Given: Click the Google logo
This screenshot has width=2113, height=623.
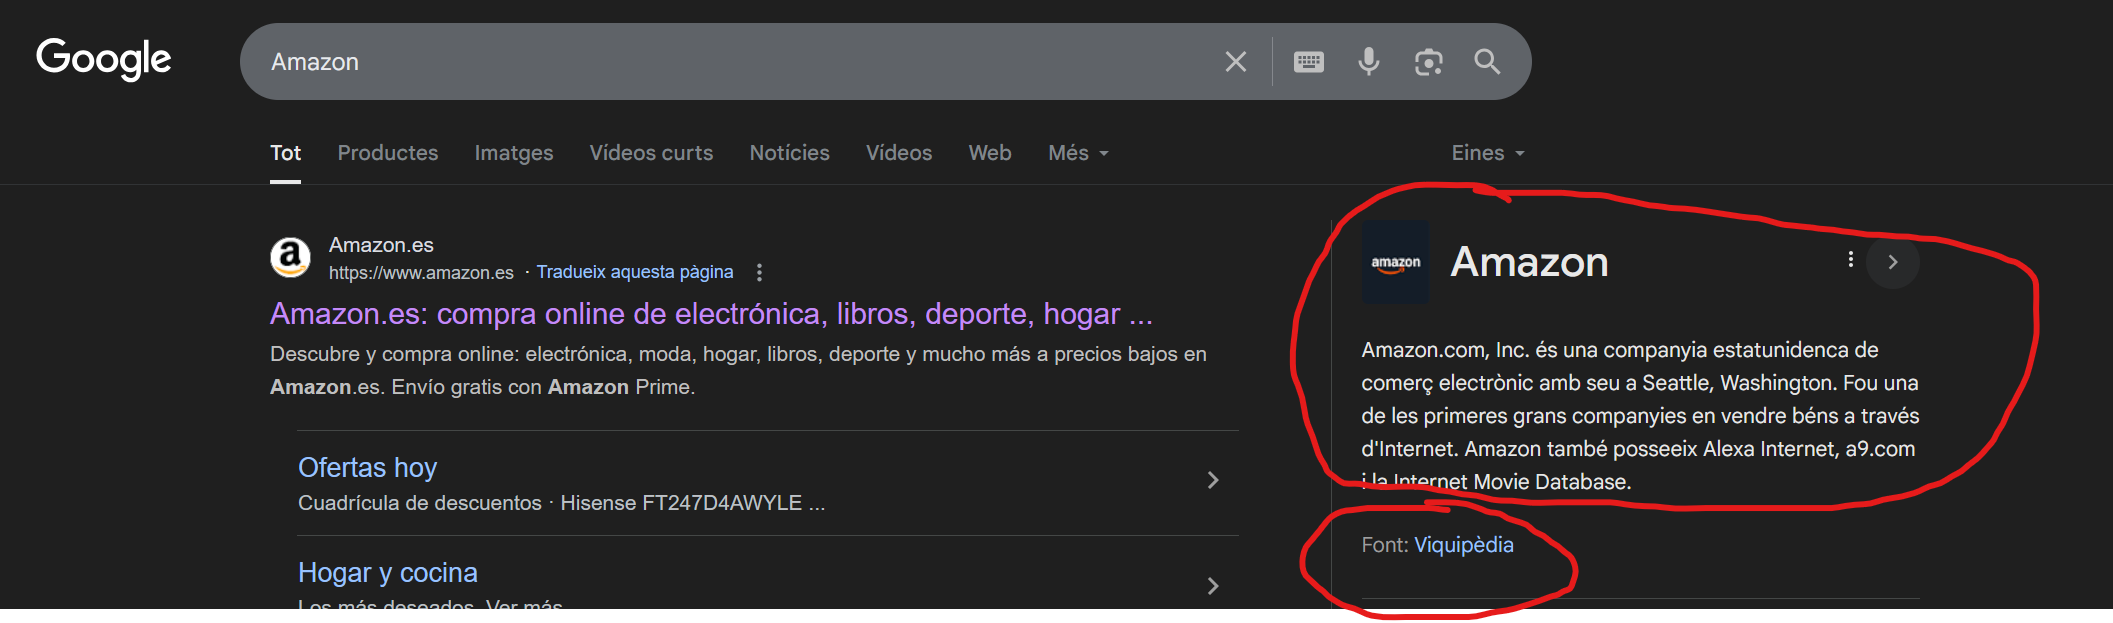Looking at the screenshot, I should [x=104, y=59].
